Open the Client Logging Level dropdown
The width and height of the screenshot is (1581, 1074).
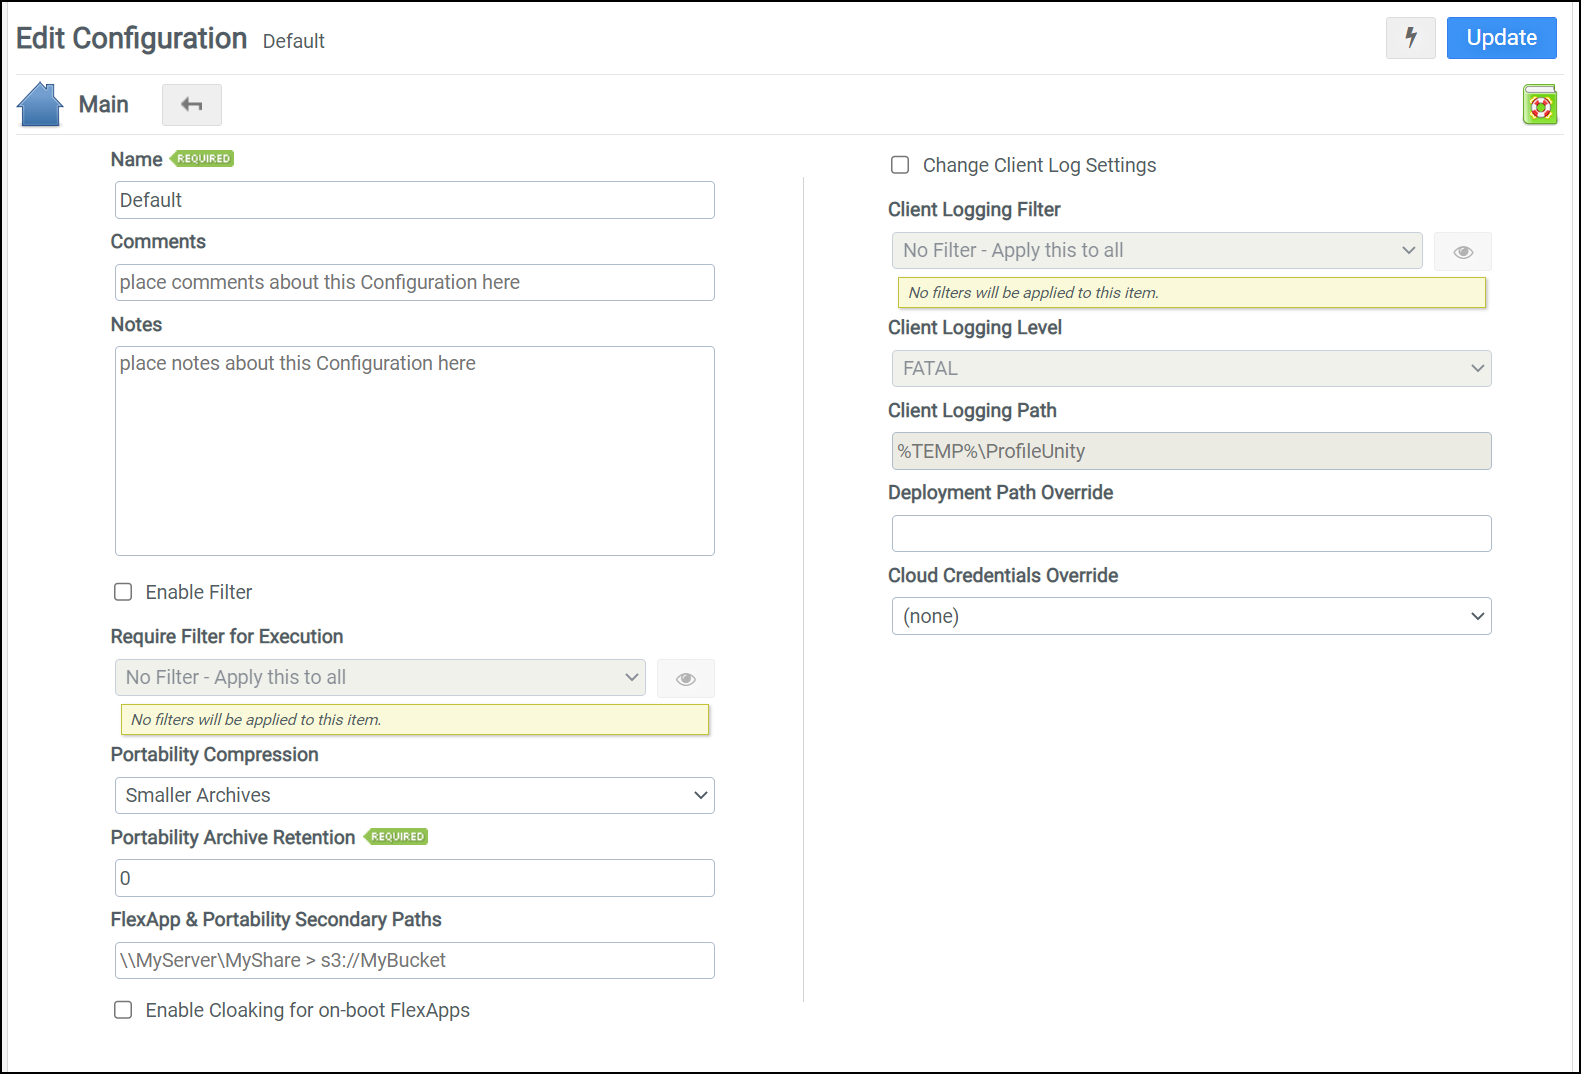point(1191,369)
